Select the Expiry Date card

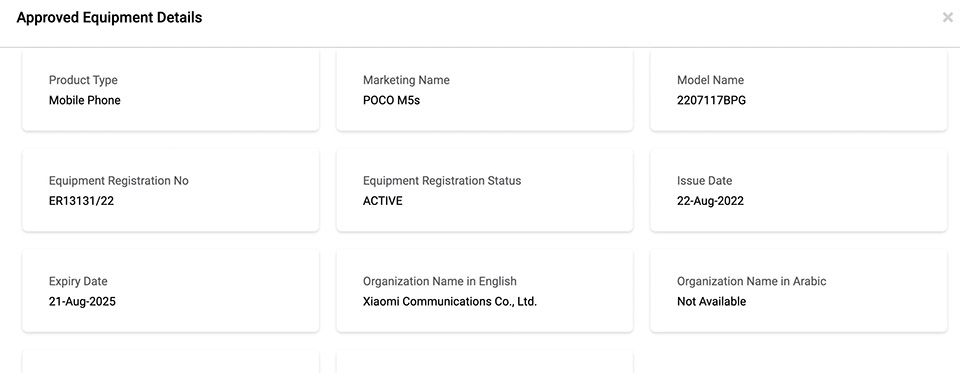tap(171, 291)
